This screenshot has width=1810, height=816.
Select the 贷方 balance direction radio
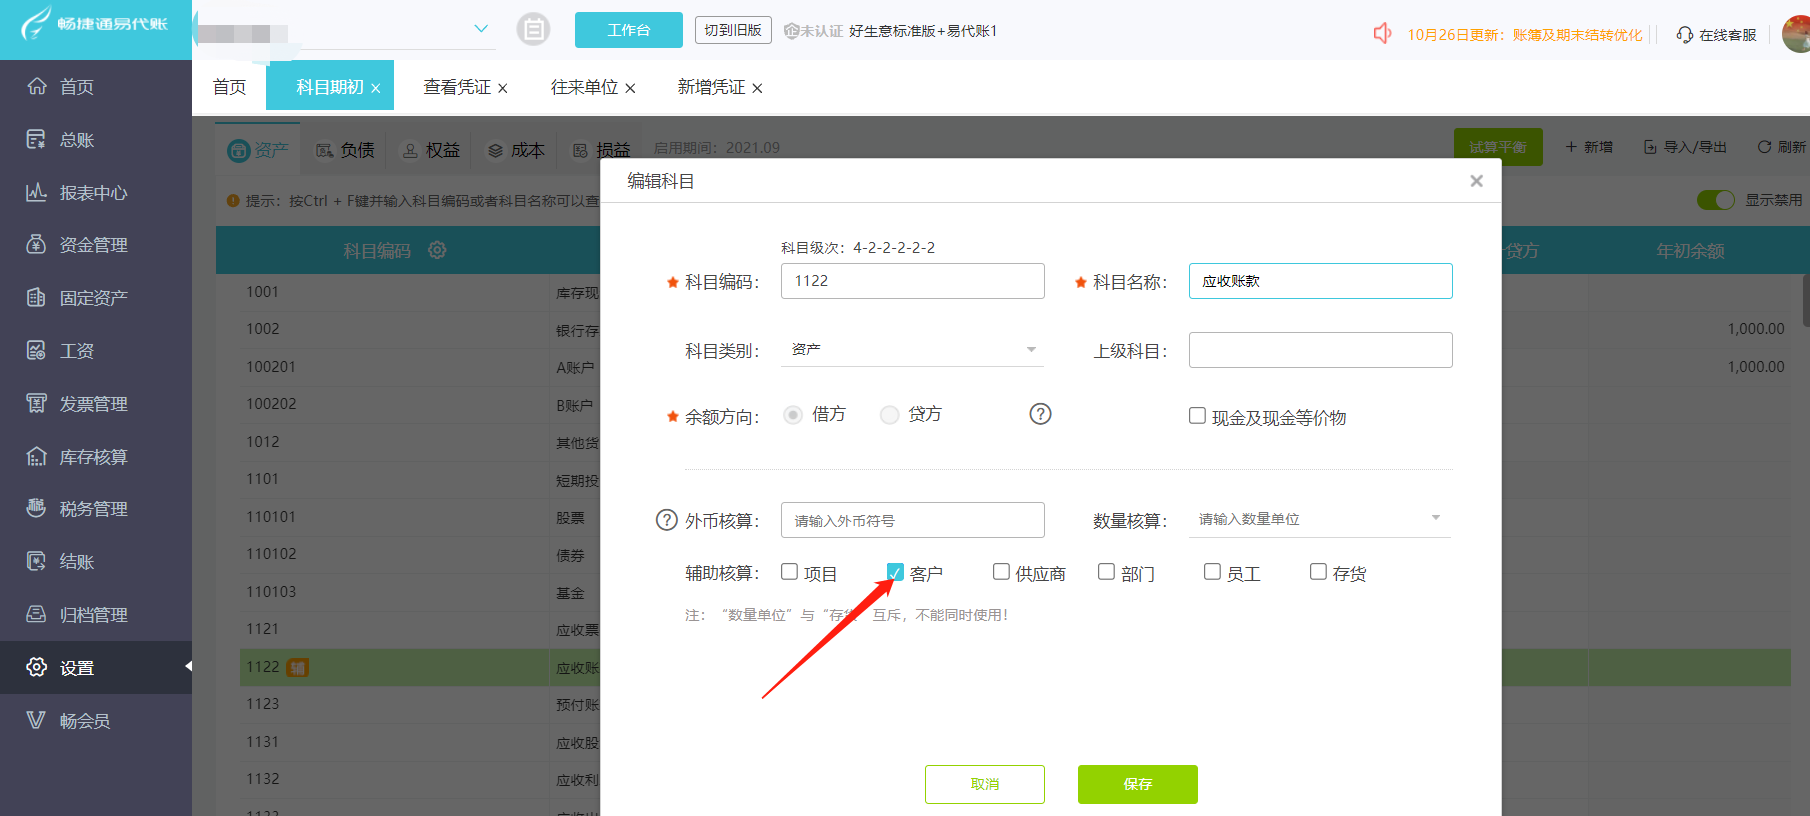click(x=889, y=414)
